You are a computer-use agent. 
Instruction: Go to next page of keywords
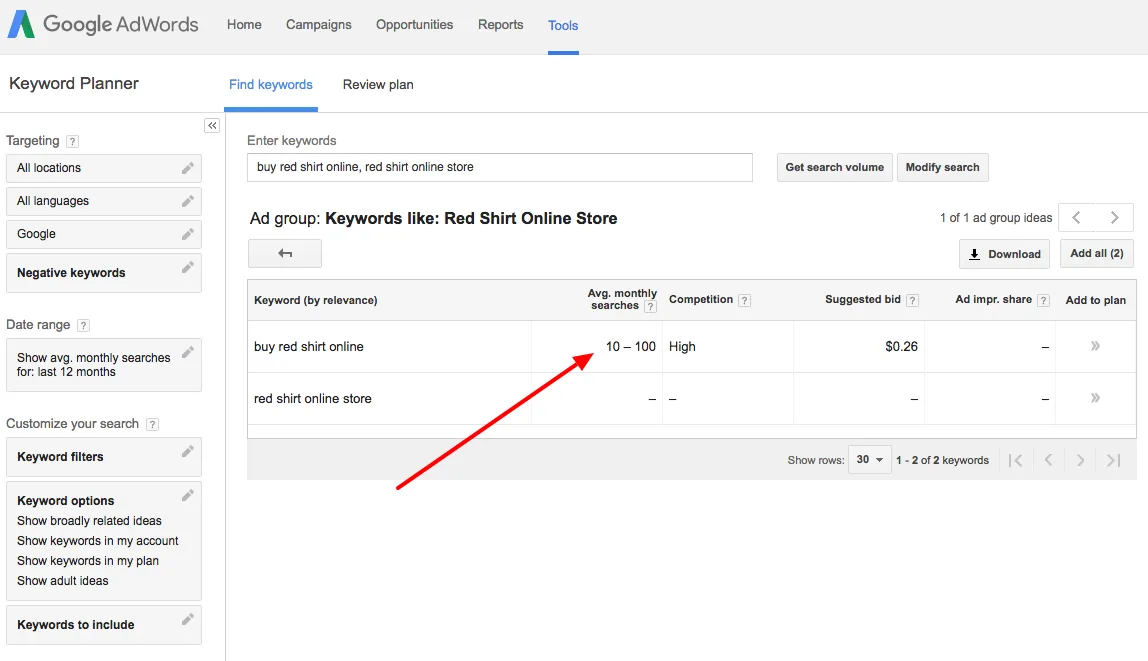(1081, 460)
